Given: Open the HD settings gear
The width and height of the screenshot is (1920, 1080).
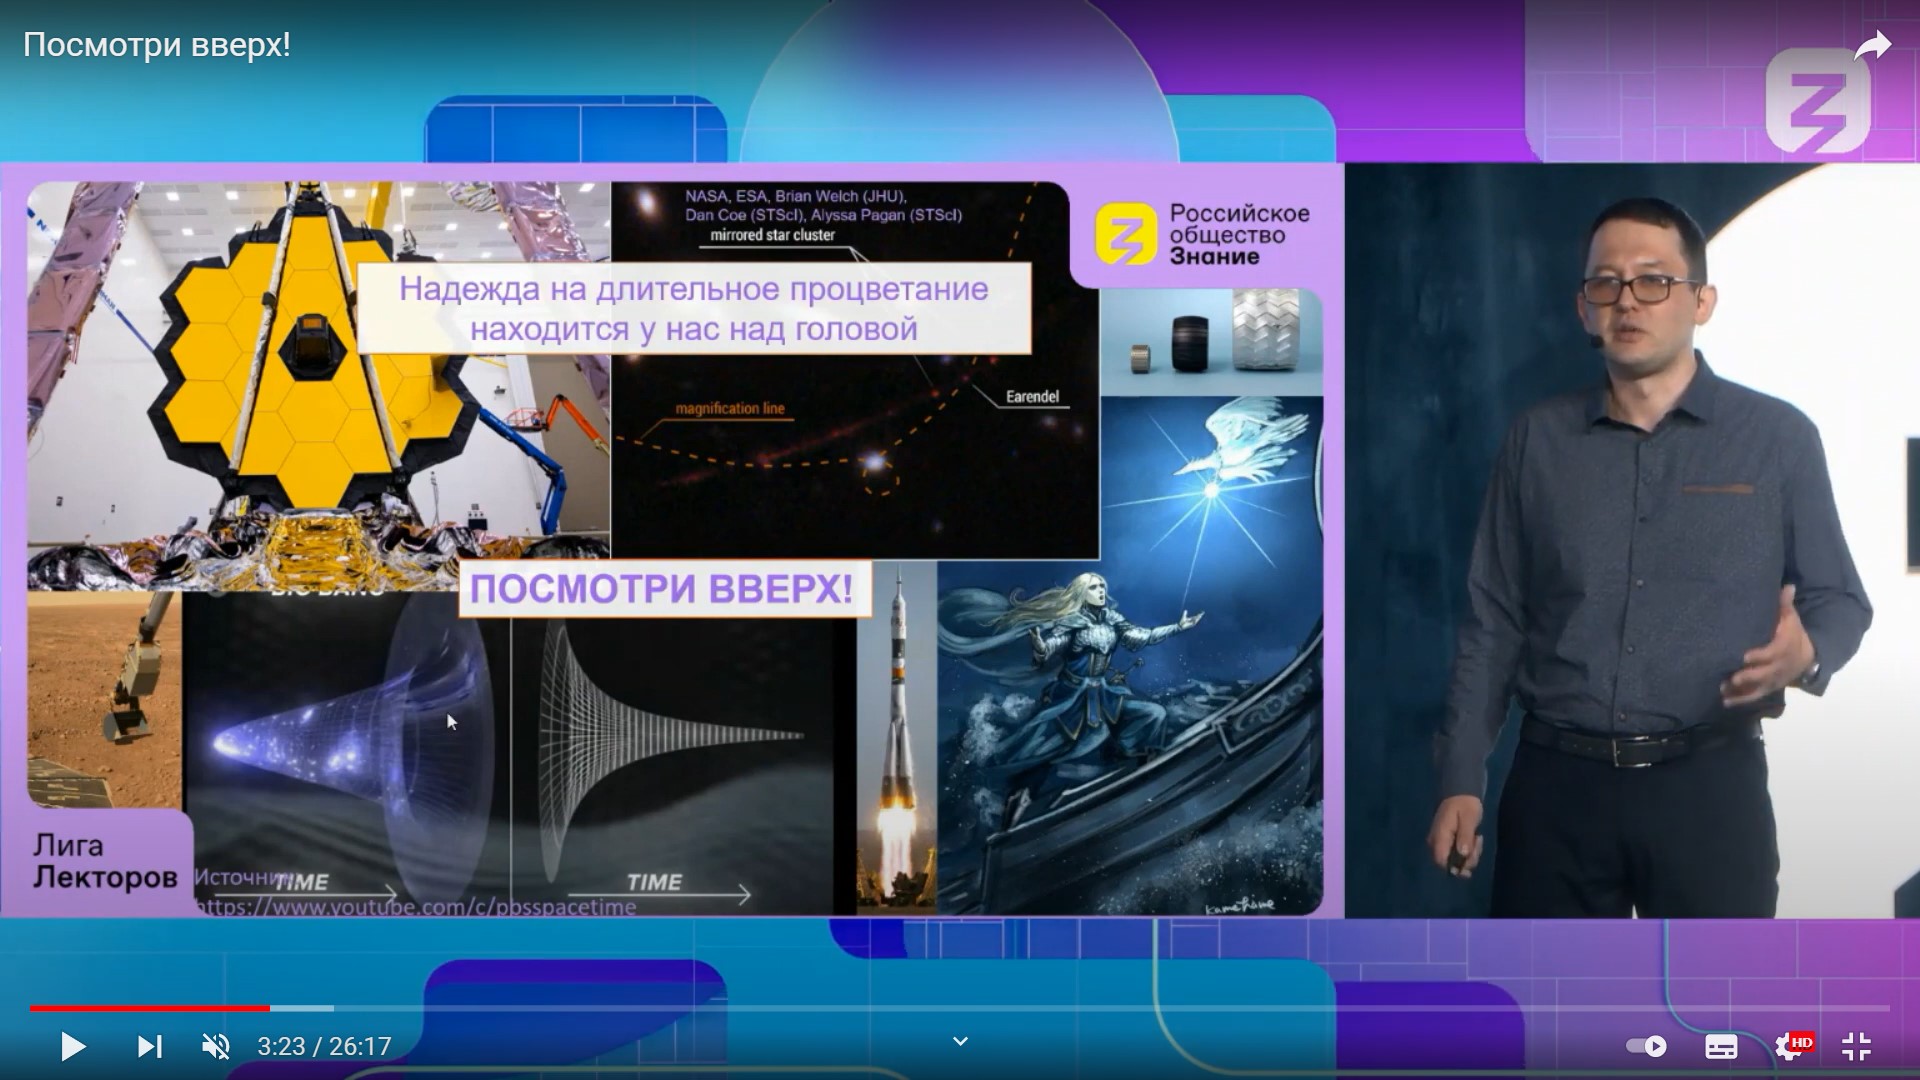Looking at the screenshot, I should pos(1790,1046).
